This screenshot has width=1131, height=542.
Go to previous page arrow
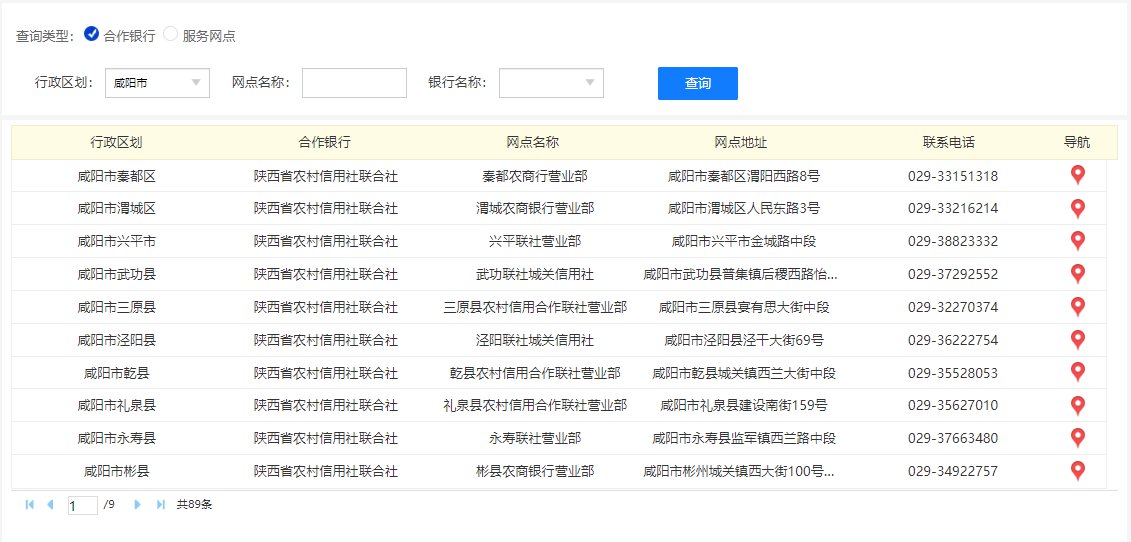(51, 505)
